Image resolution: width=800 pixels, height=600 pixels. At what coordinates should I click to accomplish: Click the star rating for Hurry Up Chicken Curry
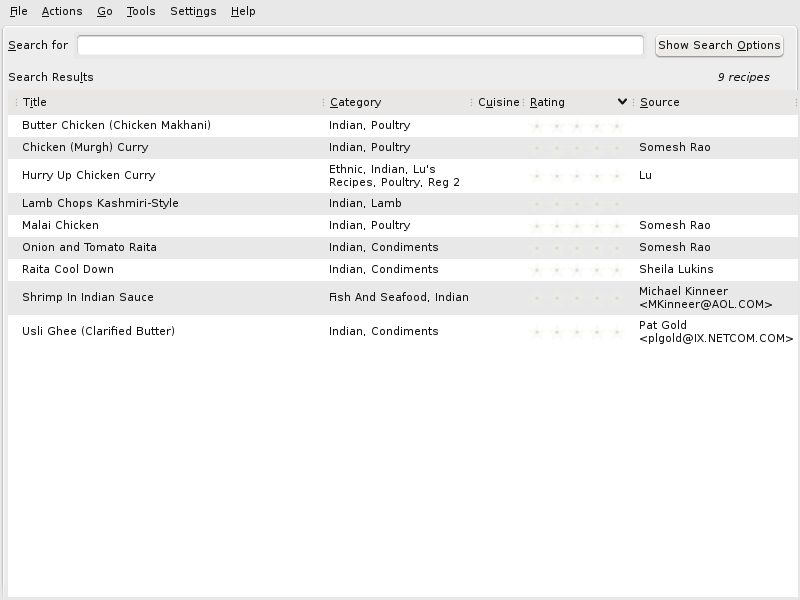(576, 176)
